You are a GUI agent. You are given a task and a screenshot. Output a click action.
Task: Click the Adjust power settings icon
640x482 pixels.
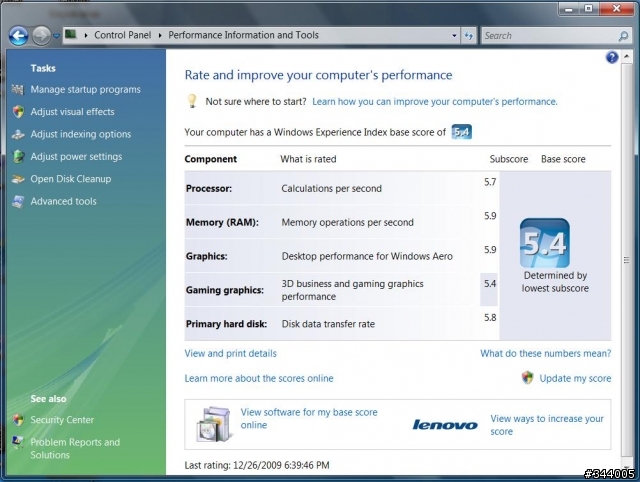point(18,156)
